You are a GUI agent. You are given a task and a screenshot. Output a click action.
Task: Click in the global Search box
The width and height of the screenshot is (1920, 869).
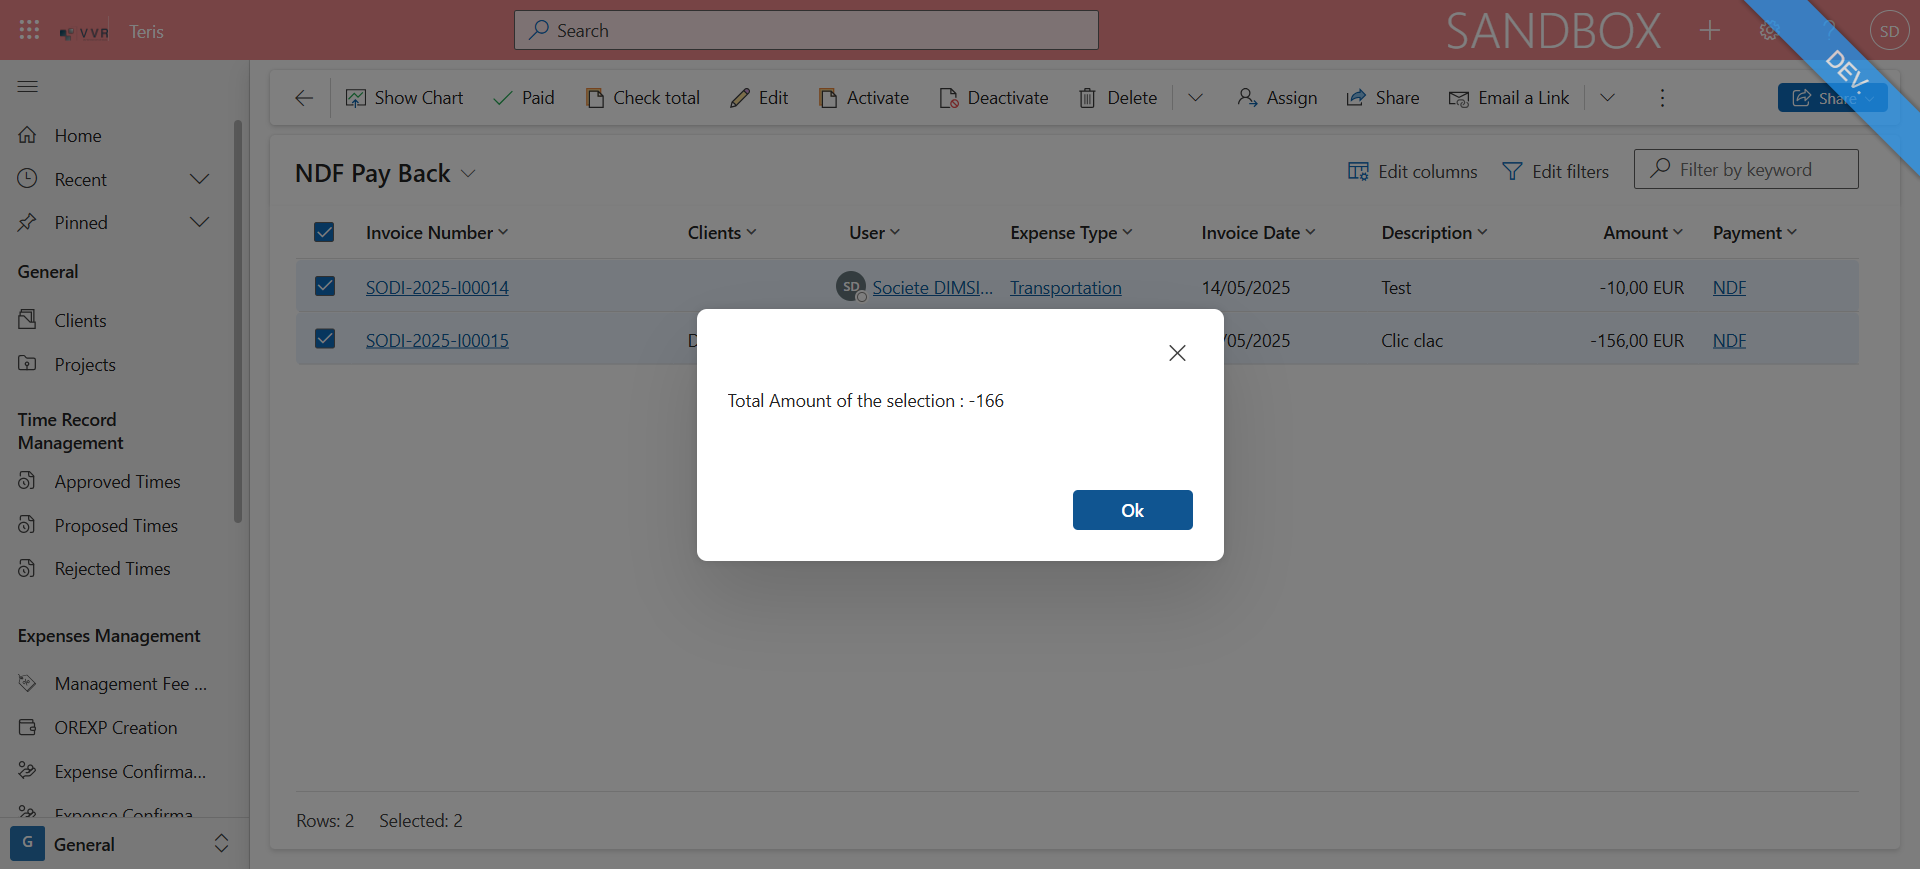806,30
